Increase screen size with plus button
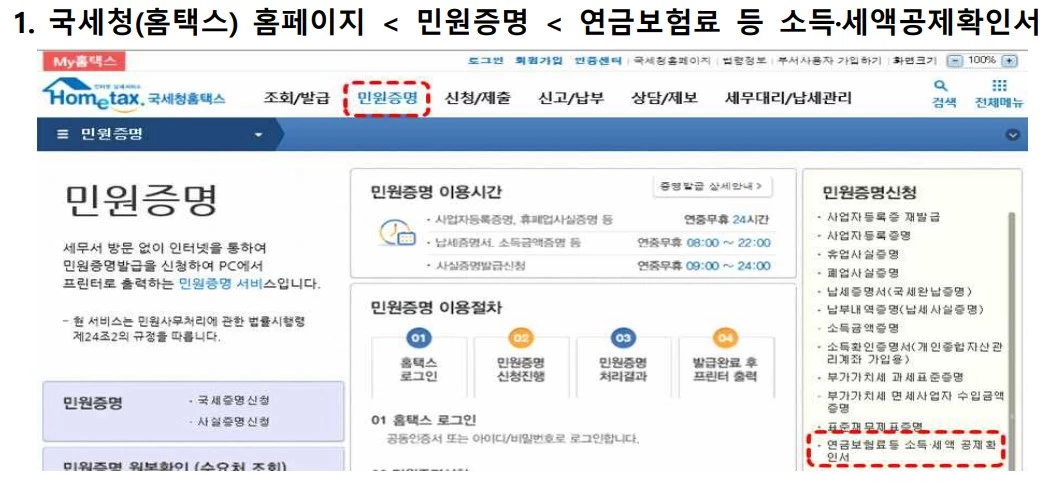Viewport: 1059px width, 501px height. [x=1011, y=61]
